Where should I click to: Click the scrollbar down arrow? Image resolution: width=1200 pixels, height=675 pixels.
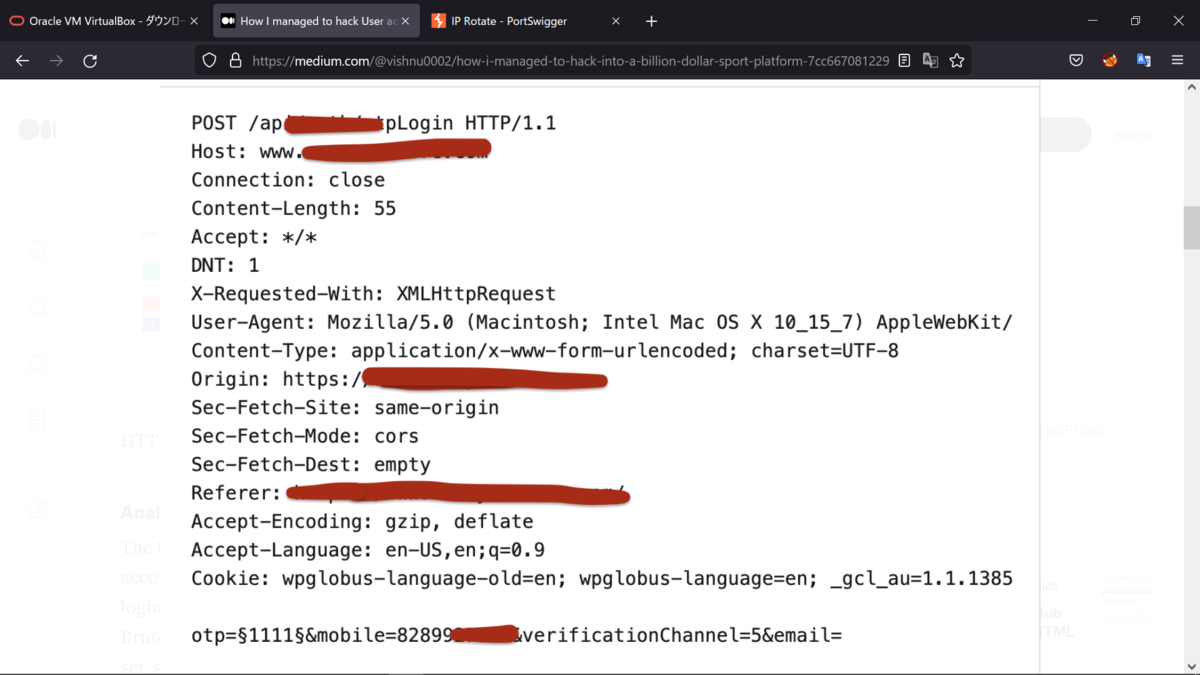pos(1191,666)
